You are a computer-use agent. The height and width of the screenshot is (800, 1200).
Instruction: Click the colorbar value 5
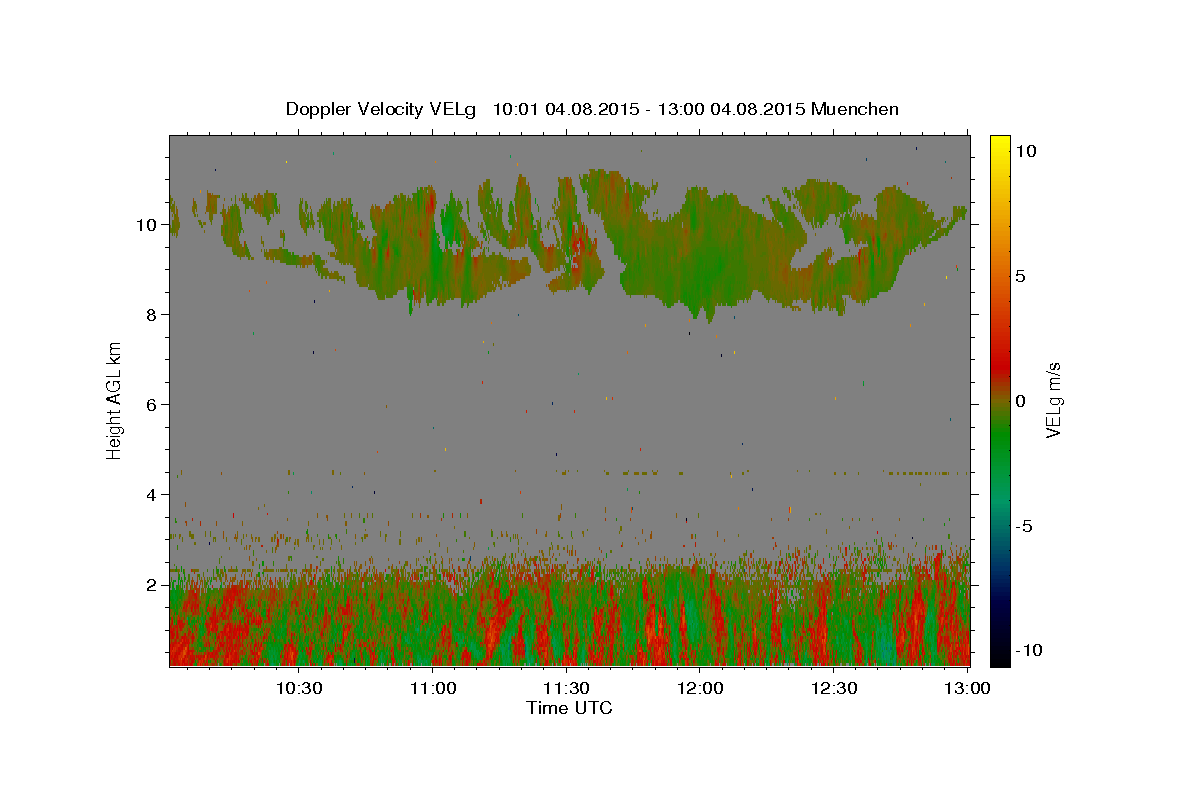point(1020,276)
